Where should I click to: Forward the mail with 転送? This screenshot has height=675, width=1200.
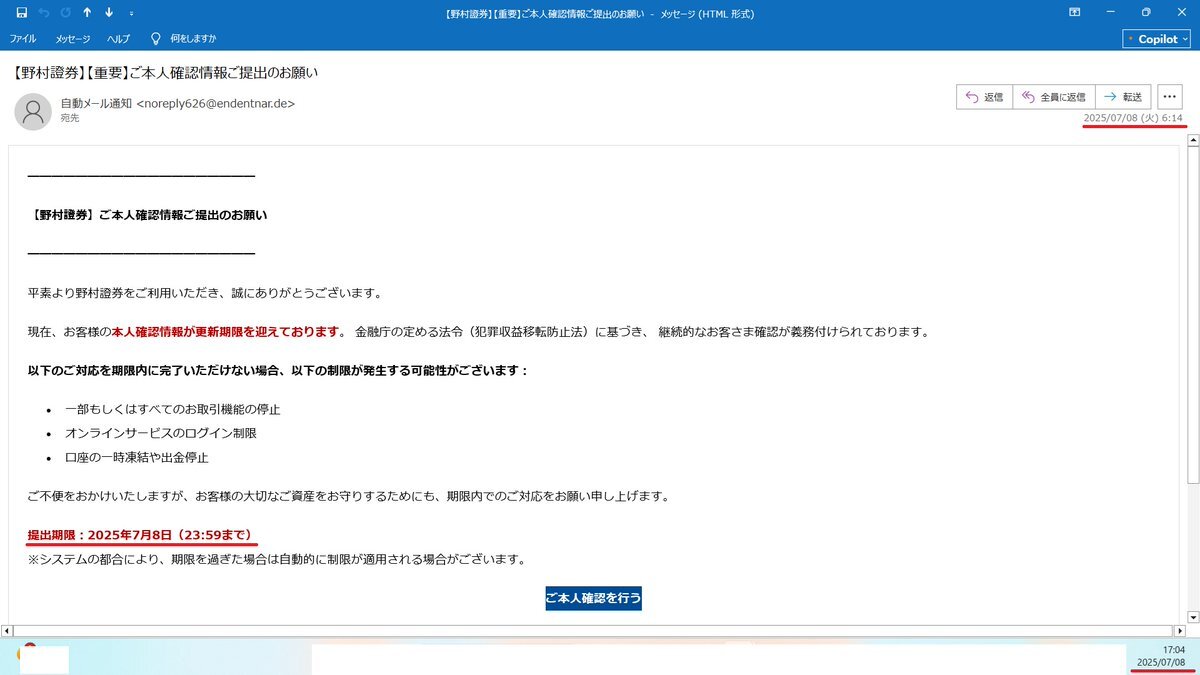pos(1123,97)
